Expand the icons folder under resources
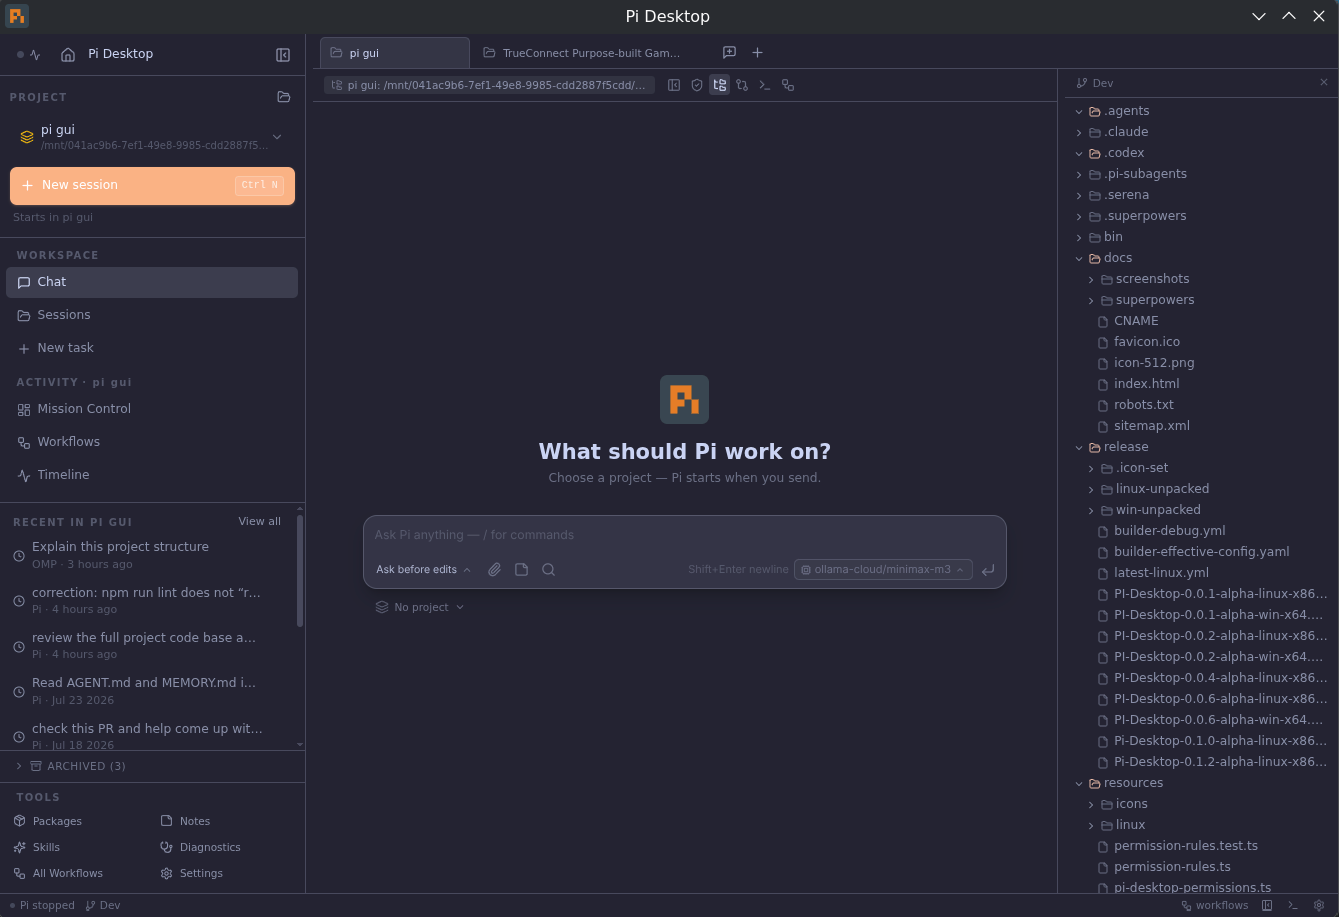 pos(1091,804)
